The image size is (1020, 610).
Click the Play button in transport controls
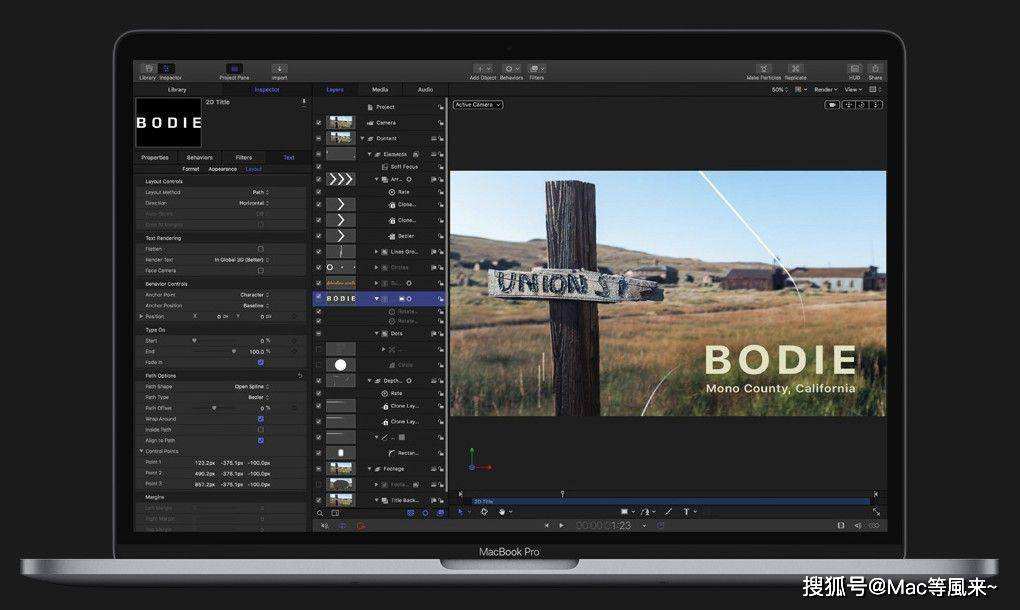561,525
